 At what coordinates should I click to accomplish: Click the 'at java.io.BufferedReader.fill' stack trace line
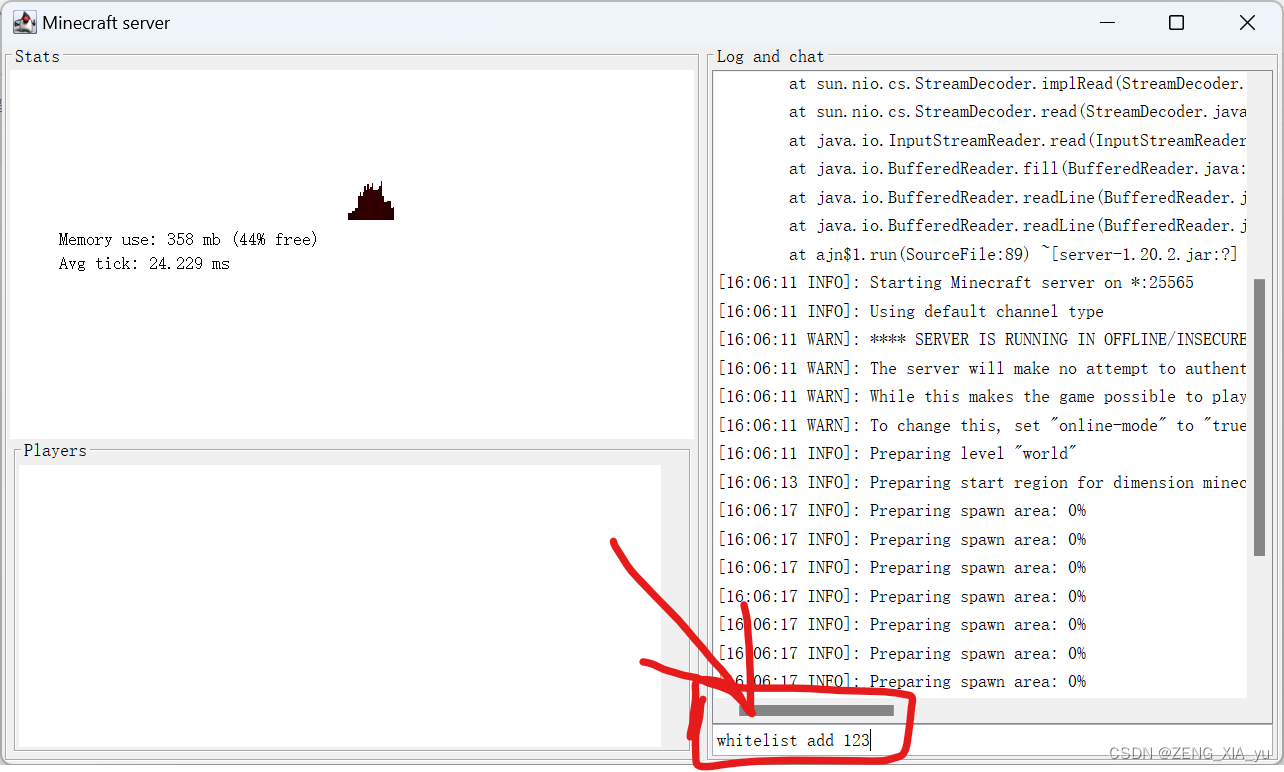1017,169
